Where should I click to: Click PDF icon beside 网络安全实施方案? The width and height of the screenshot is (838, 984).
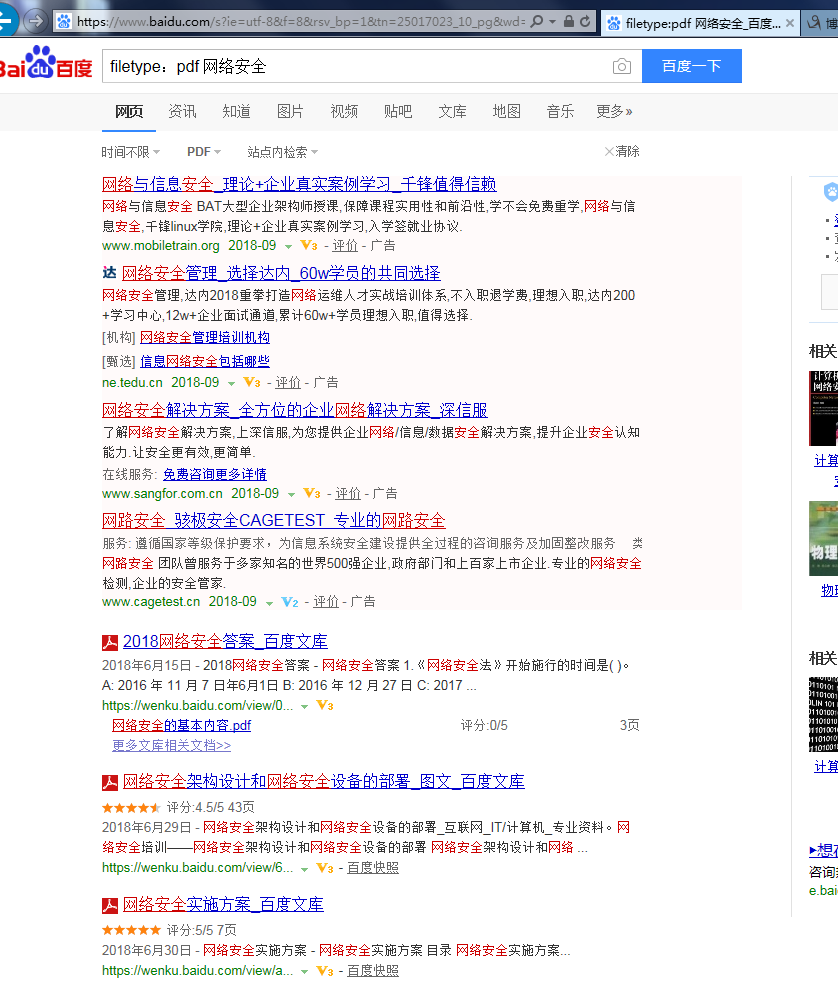[x=110, y=906]
